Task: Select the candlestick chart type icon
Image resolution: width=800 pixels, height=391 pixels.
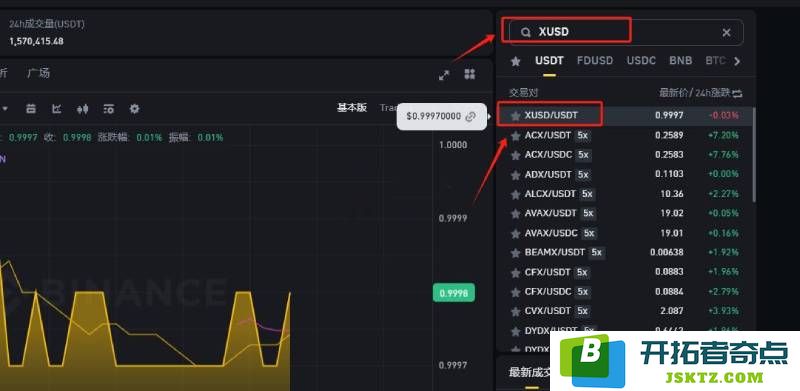Action: tap(82, 109)
